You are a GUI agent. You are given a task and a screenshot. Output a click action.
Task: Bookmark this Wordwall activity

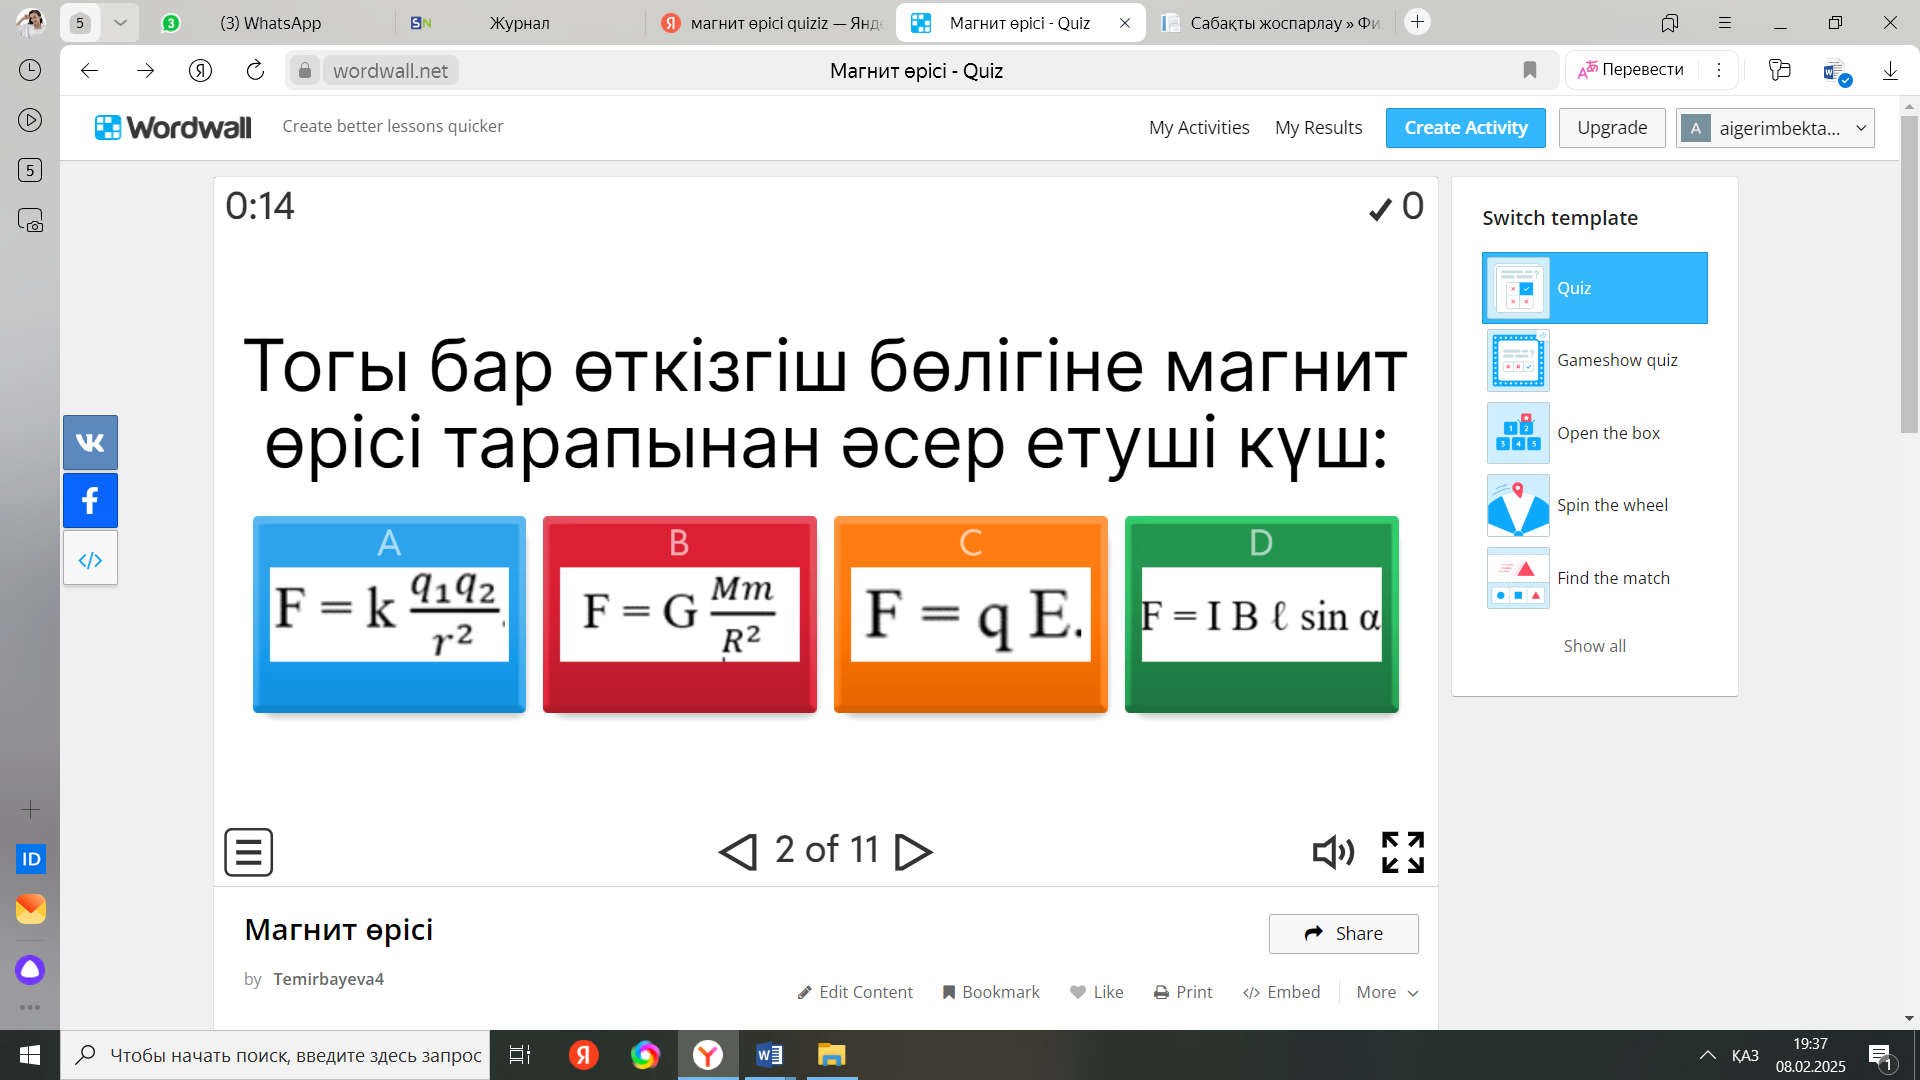[x=990, y=992]
